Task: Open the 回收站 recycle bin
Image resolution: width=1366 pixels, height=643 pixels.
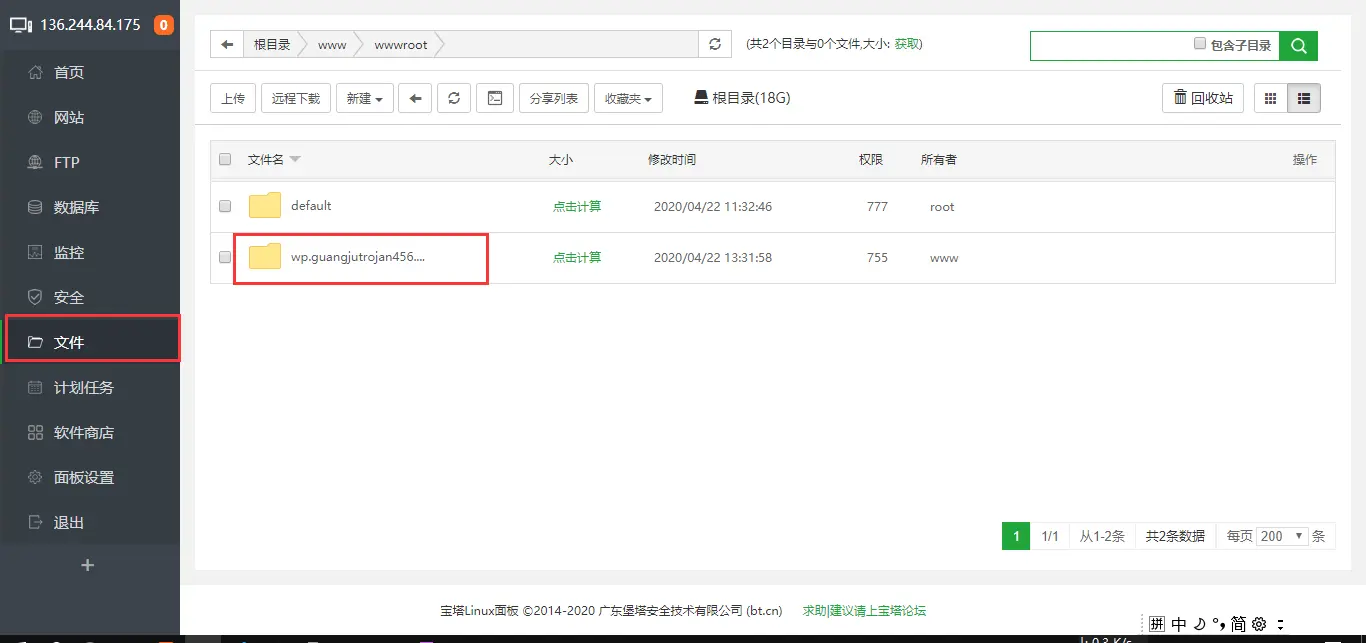Action: [x=1203, y=98]
